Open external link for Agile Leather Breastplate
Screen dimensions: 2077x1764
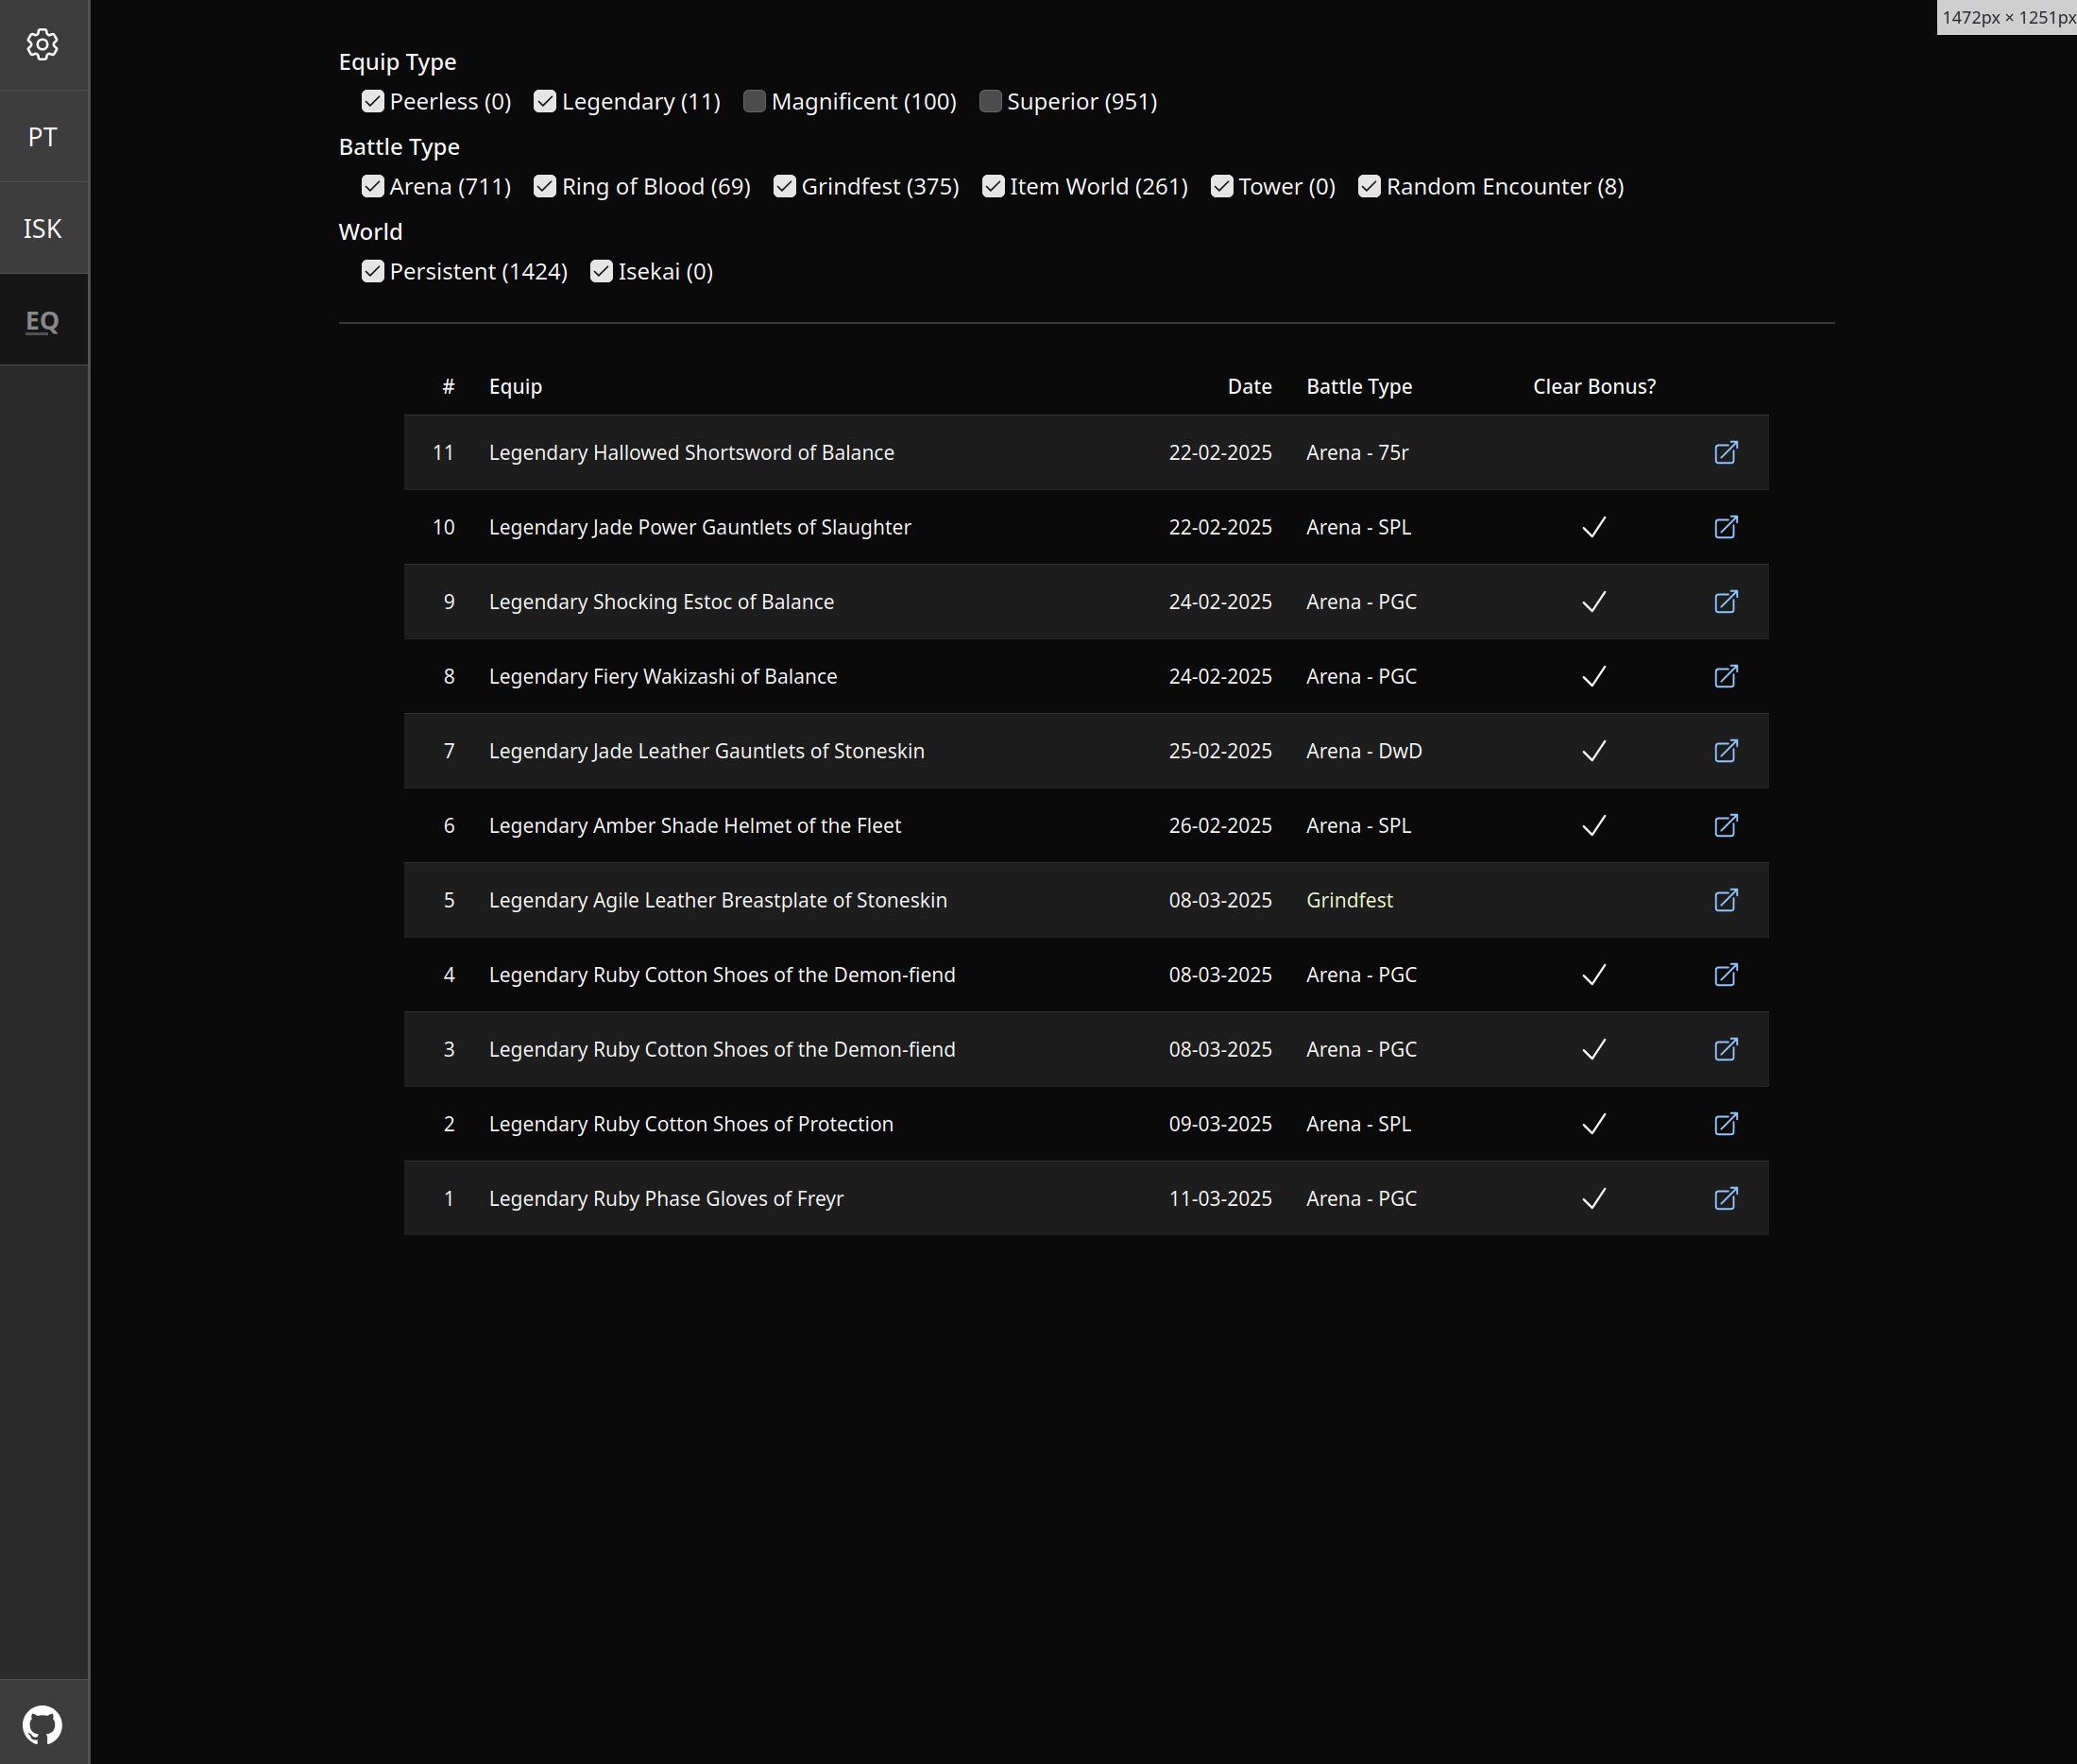(1725, 900)
